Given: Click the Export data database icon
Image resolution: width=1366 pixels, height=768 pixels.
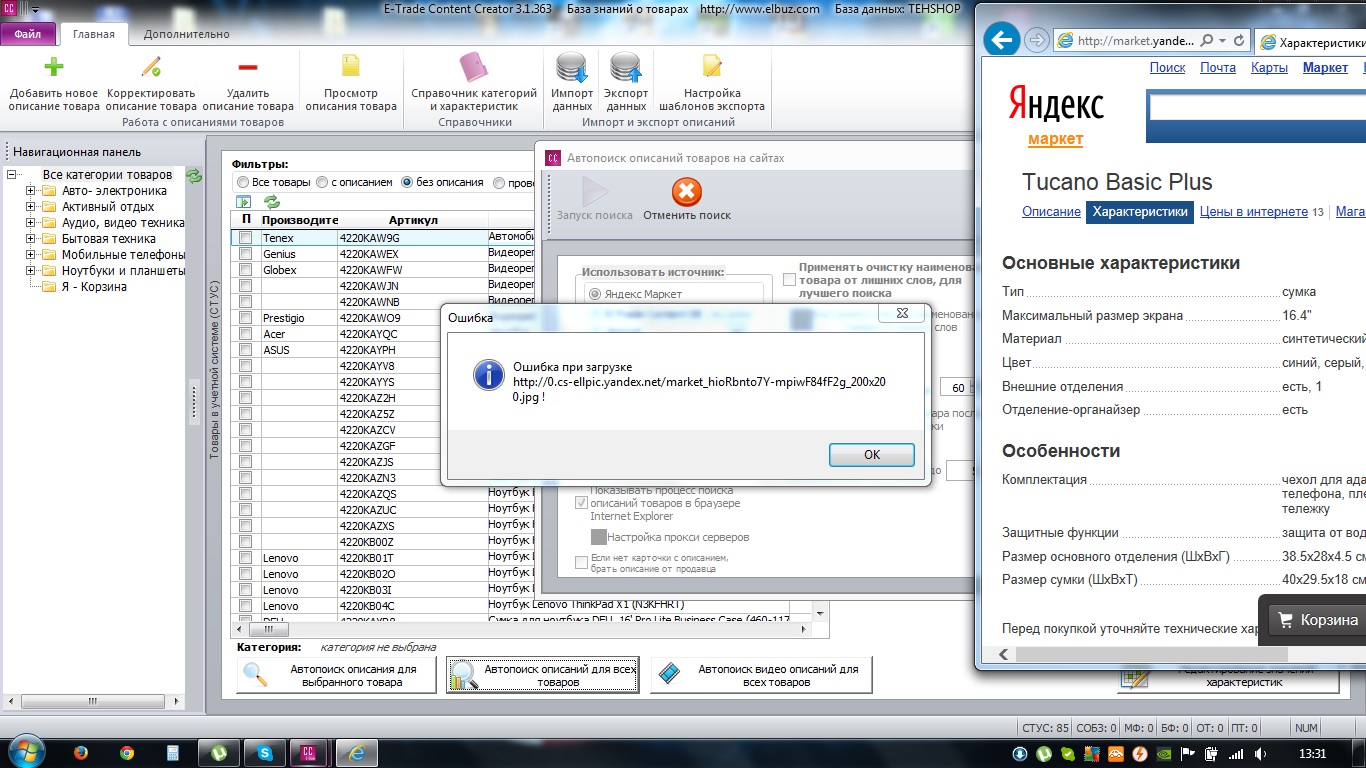Looking at the screenshot, I should tap(626, 67).
